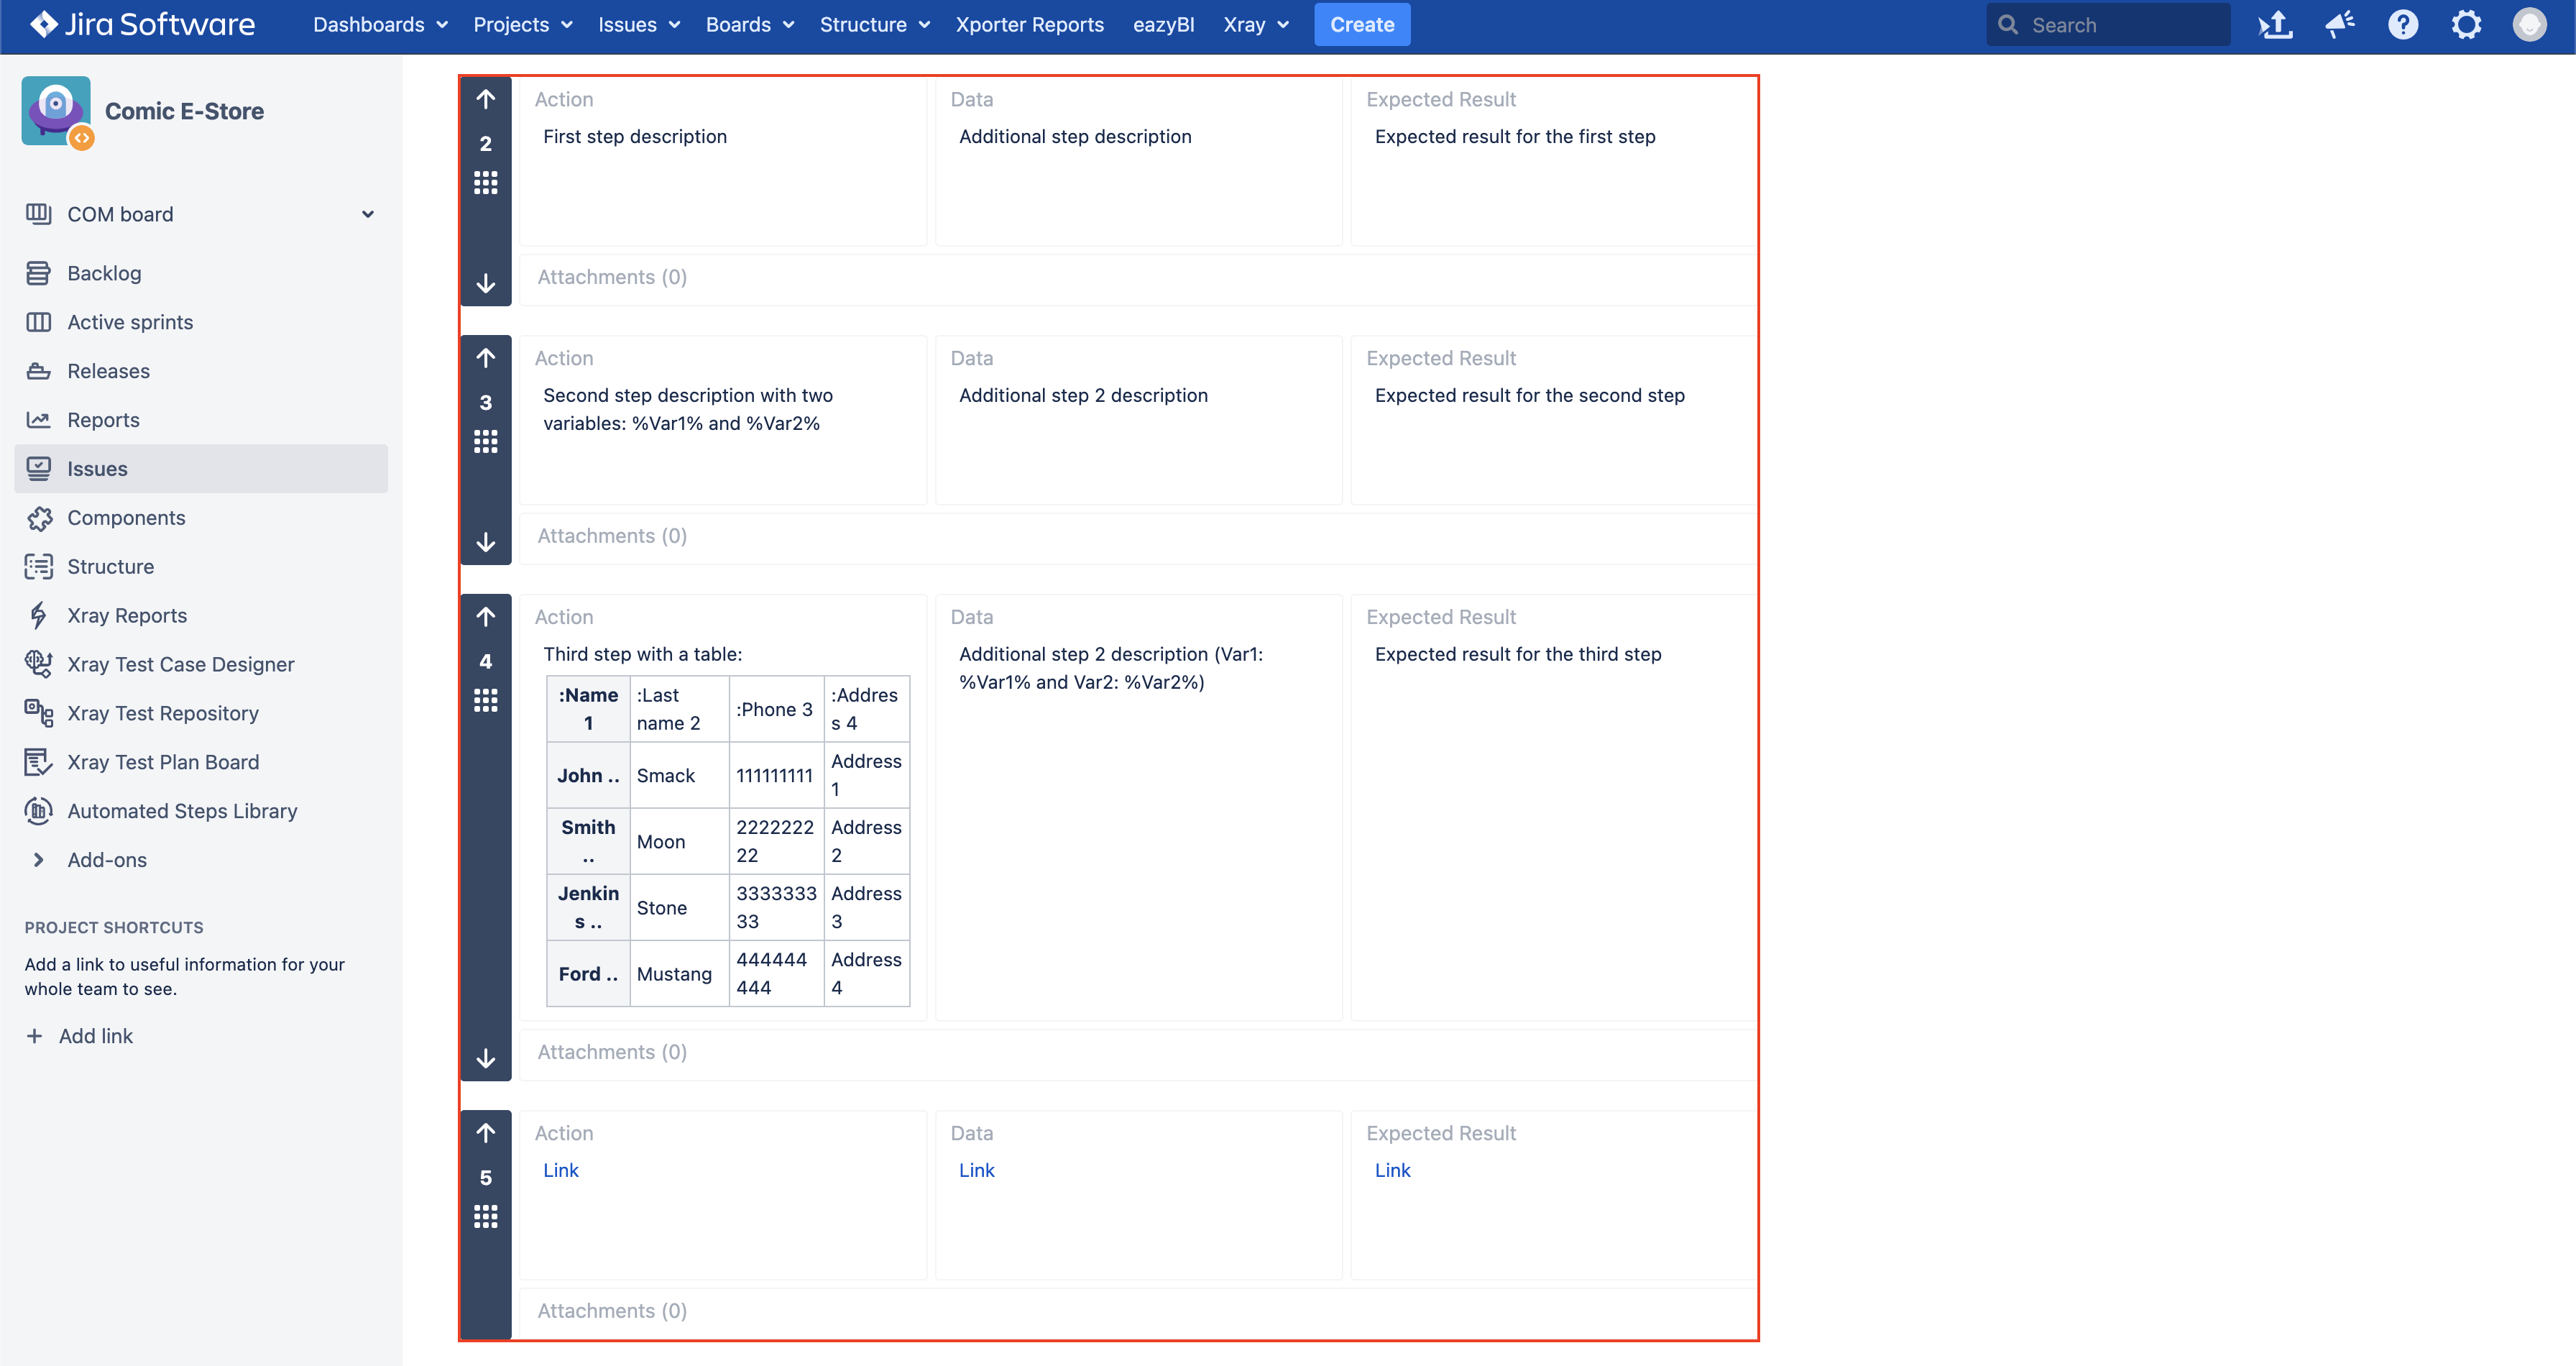The image size is (2576, 1366).
Task: Open Xporter Reports from the top menu
Action: (x=1029, y=24)
